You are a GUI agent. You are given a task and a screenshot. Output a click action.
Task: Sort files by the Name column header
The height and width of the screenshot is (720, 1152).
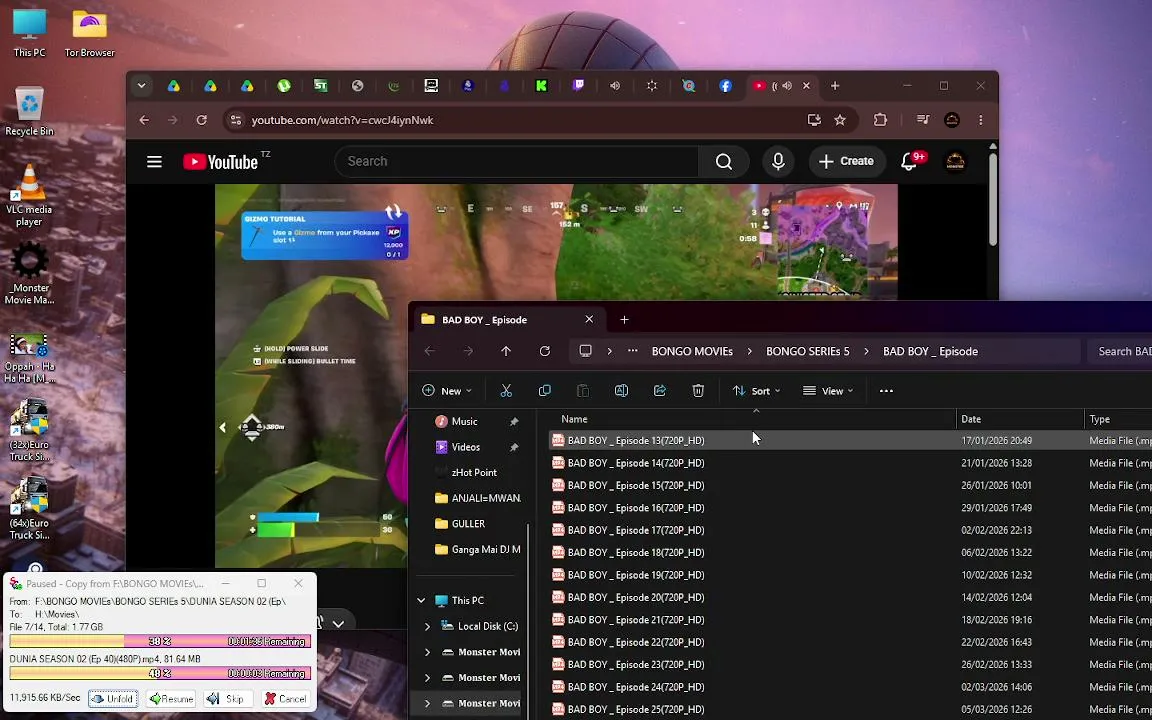(x=754, y=419)
